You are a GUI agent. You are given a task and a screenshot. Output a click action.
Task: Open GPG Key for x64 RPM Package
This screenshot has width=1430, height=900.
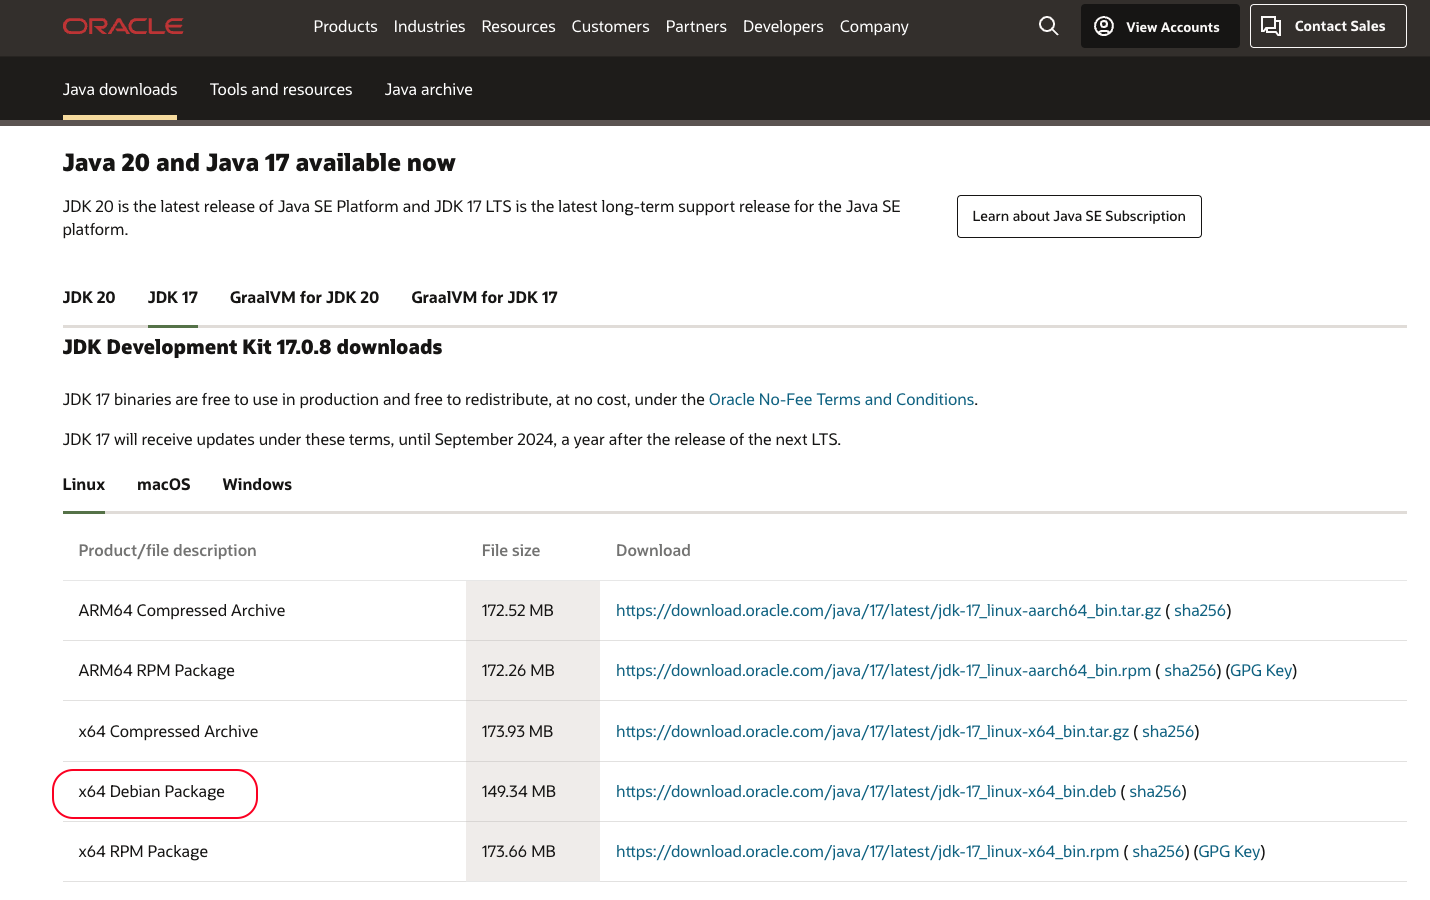point(1229,851)
